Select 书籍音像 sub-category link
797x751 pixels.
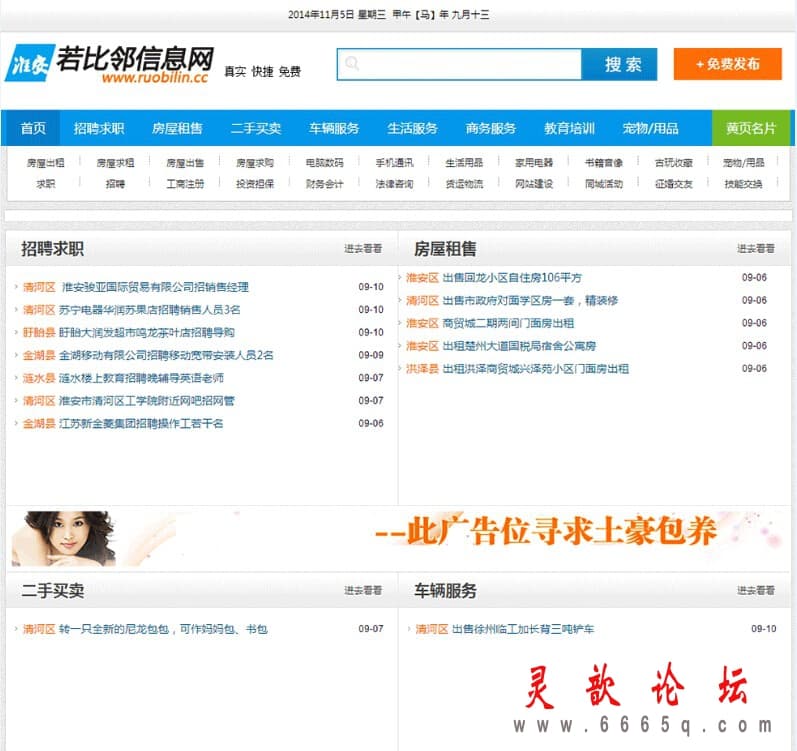tap(603, 163)
